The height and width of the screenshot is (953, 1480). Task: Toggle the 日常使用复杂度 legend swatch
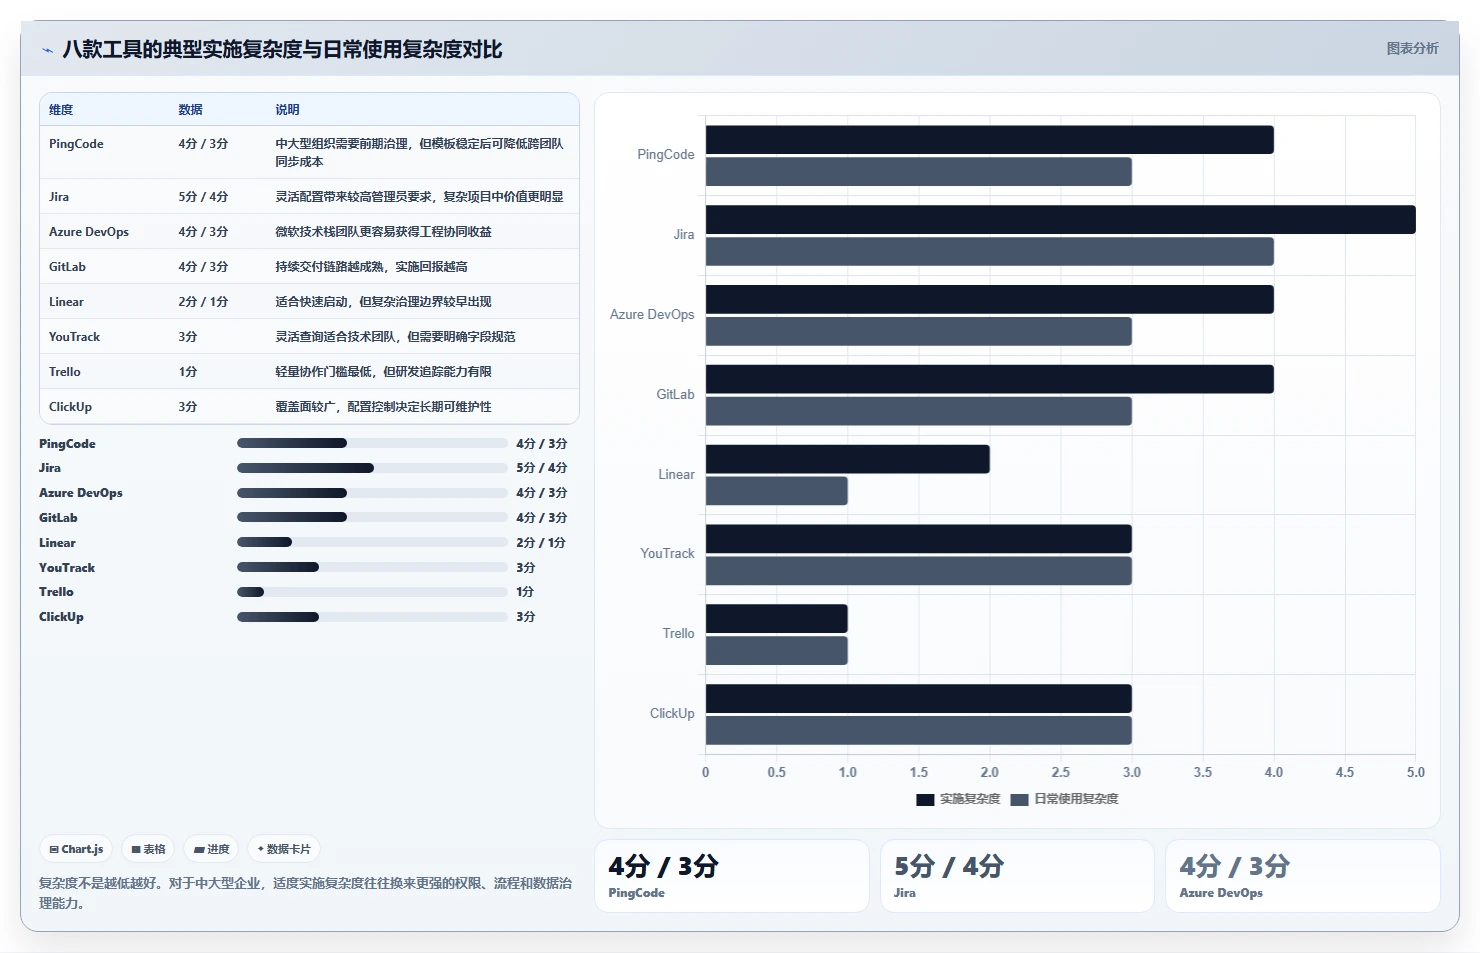click(x=1019, y=799)
